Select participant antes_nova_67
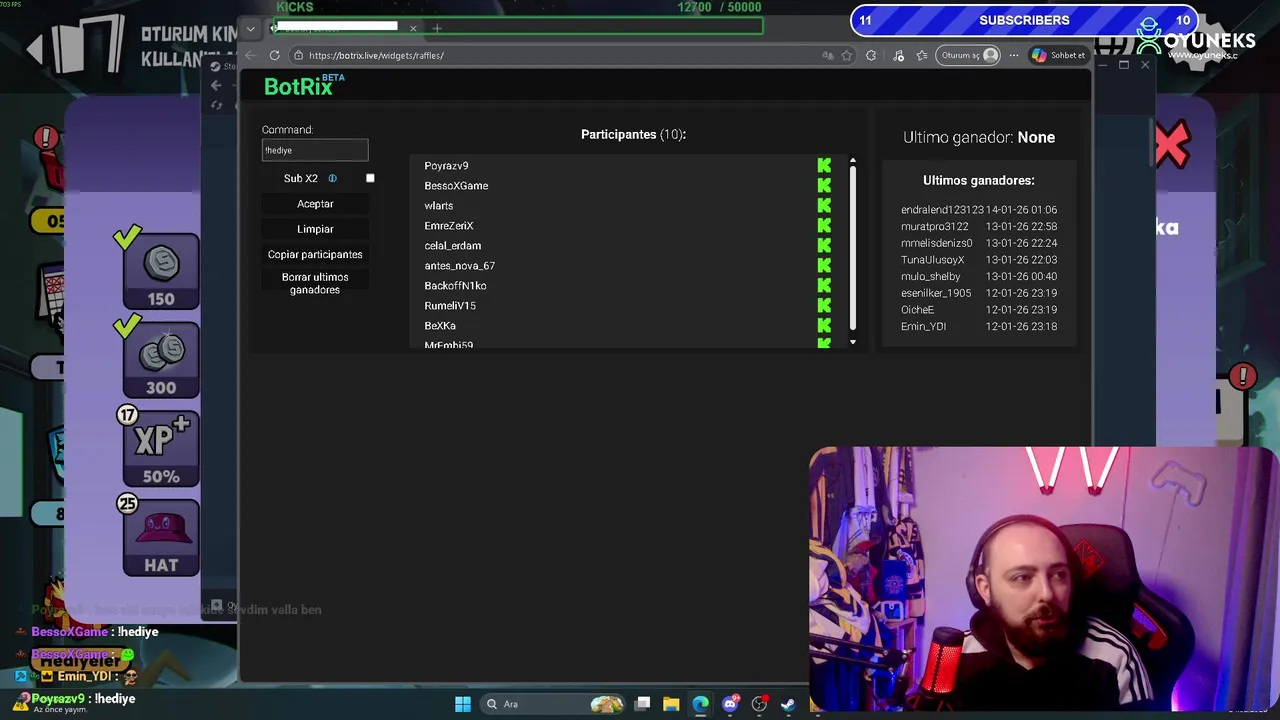 coord(460,266)
